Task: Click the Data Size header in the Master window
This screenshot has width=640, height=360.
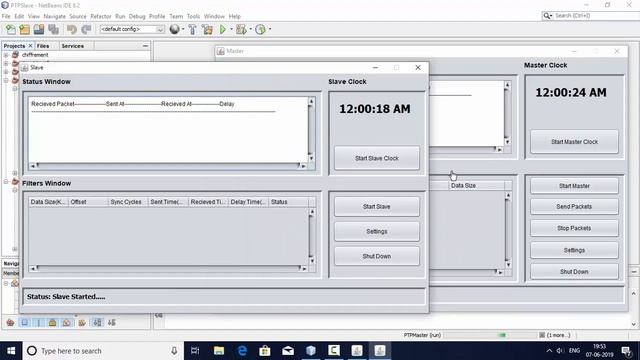Action: click(476, 185)
